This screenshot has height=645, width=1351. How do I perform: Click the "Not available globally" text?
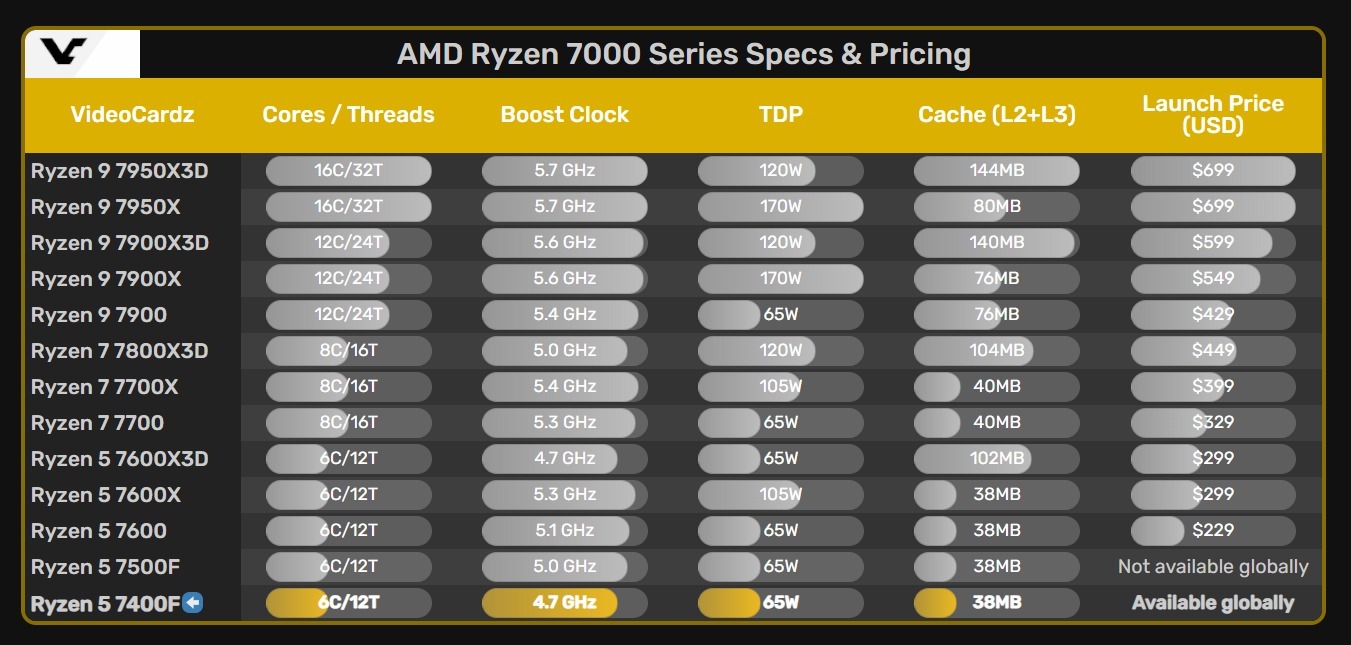[1212, 567]
